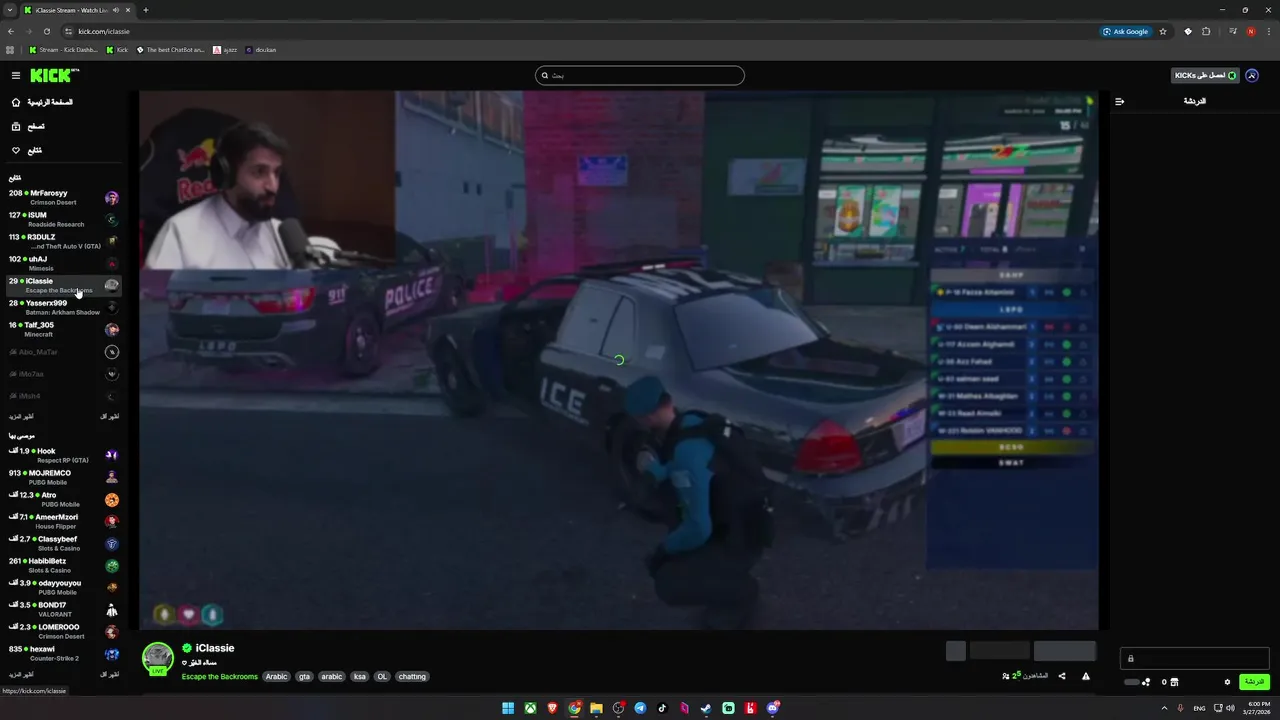Focus the Kick search box

[x=640, y=75]
